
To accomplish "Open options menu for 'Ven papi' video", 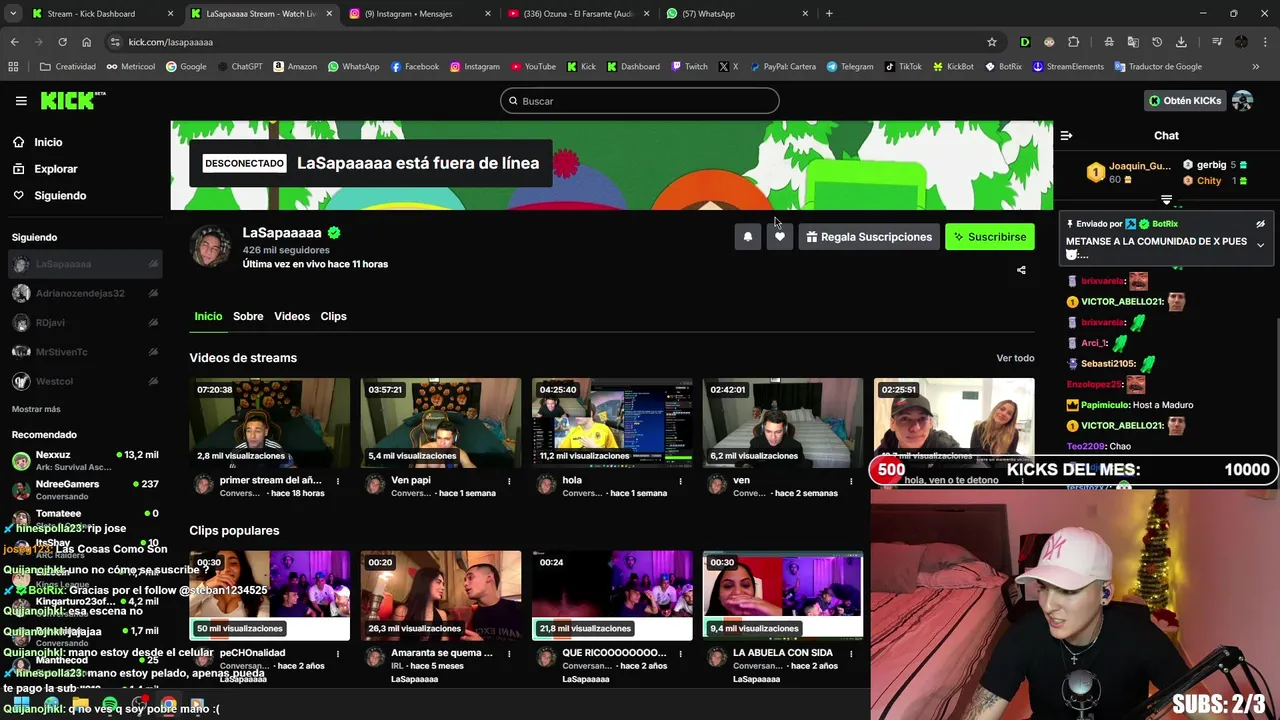I will (509, 481).
